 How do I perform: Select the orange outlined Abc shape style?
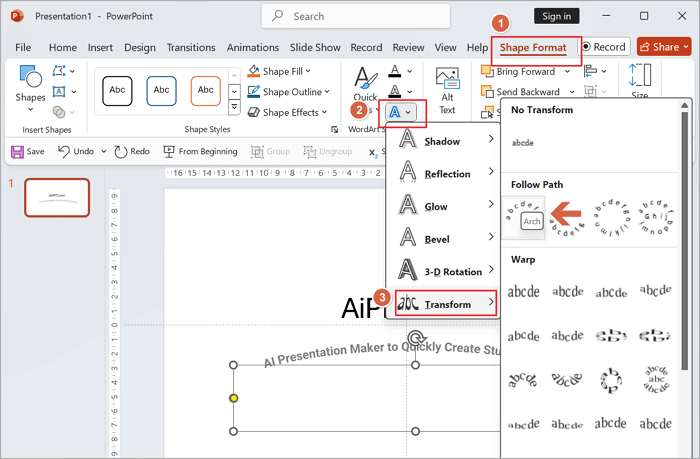(x=205, y=90)
